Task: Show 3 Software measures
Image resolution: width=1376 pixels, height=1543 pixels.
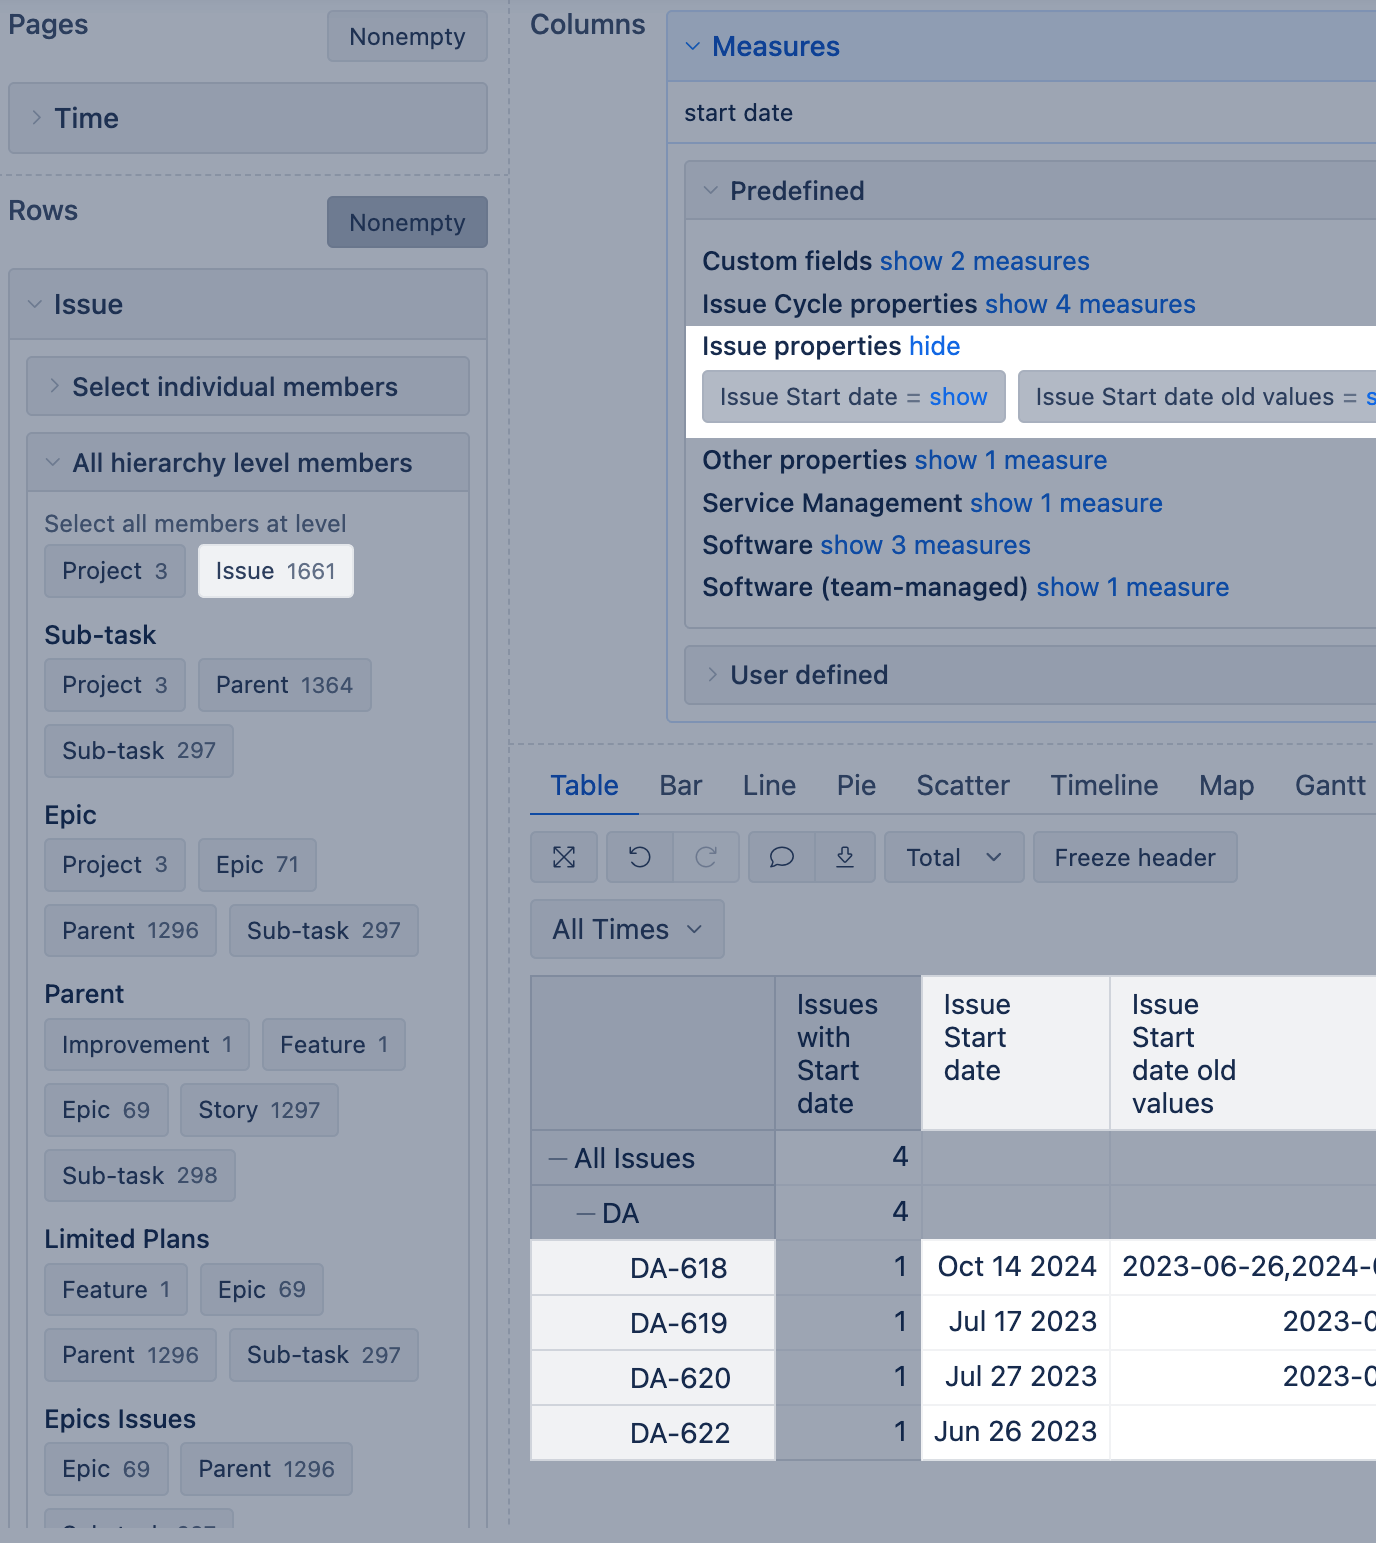Action: pos(924,545)
